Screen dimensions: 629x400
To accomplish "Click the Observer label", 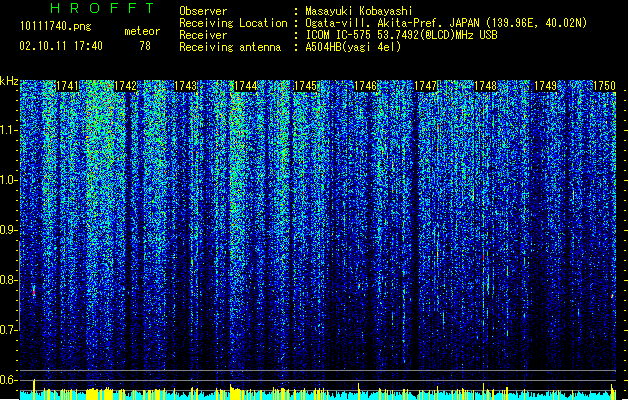I will click(203, 11).
